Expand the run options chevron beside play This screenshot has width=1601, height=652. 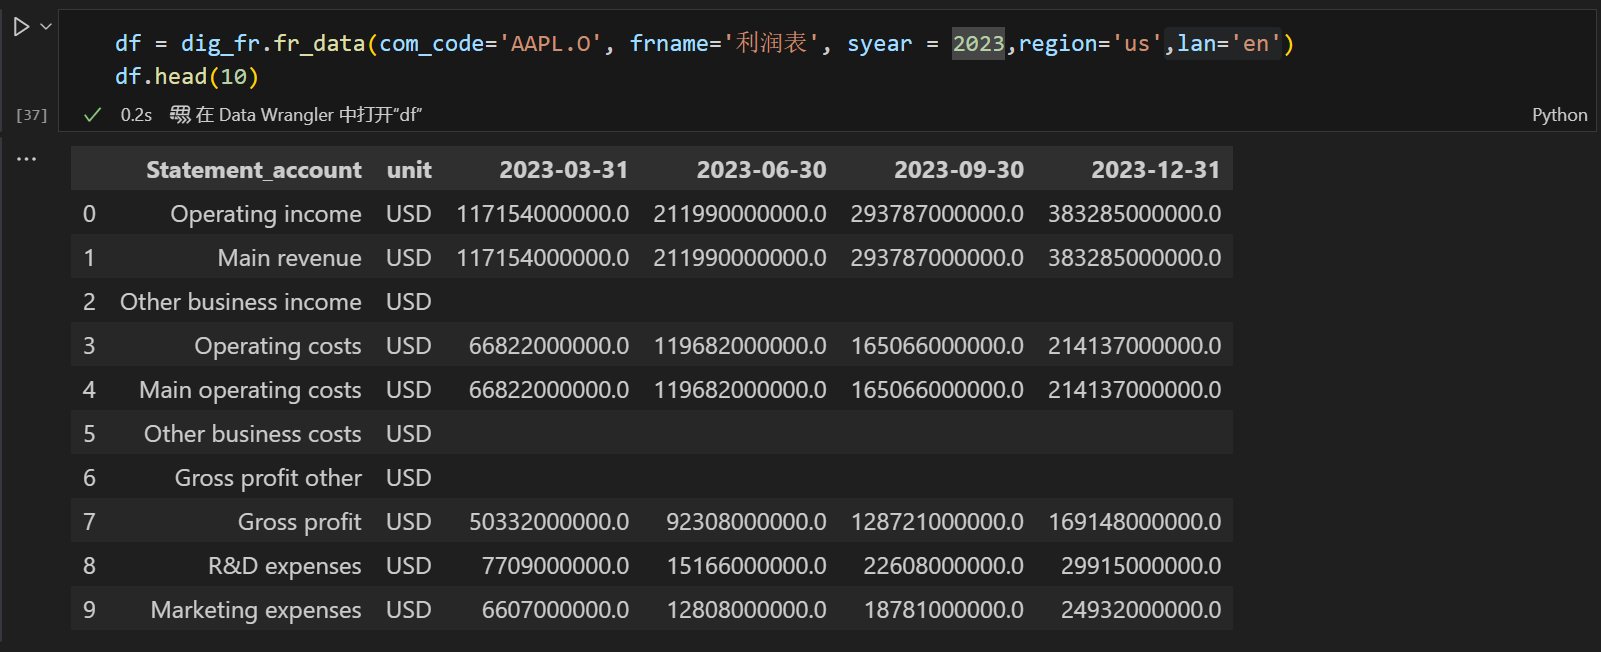click(46, 27)
